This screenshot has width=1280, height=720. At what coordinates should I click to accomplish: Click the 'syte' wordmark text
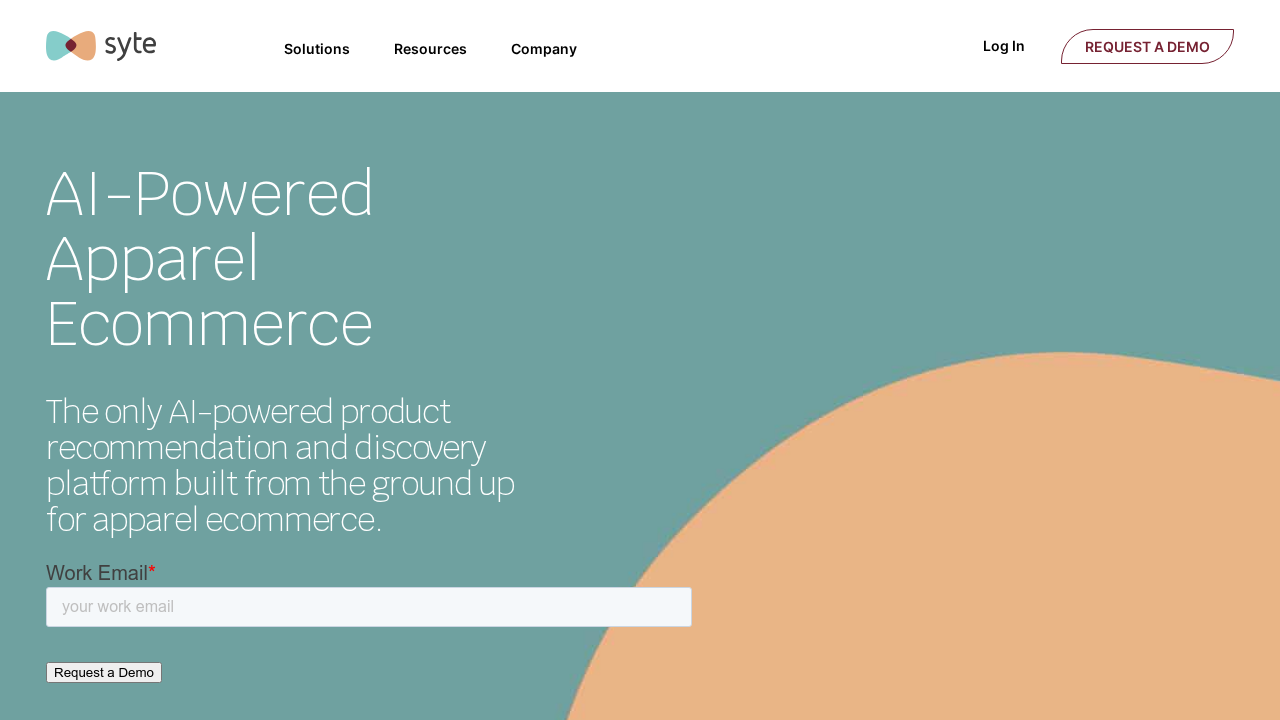pyautogui.click(x=130, y=46)
